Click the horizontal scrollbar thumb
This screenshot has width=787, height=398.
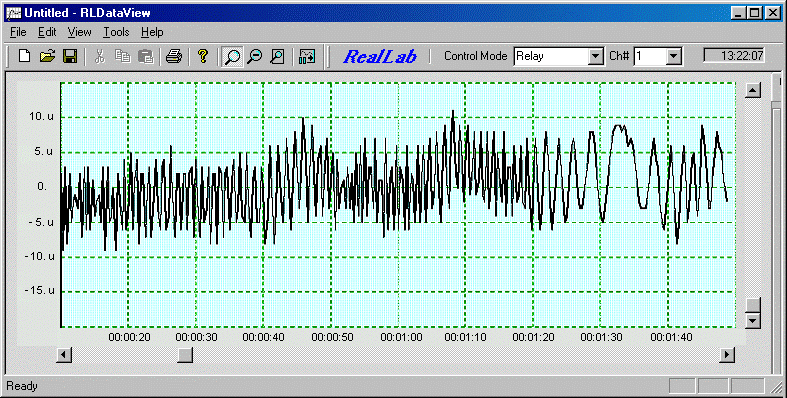(185, 355)
